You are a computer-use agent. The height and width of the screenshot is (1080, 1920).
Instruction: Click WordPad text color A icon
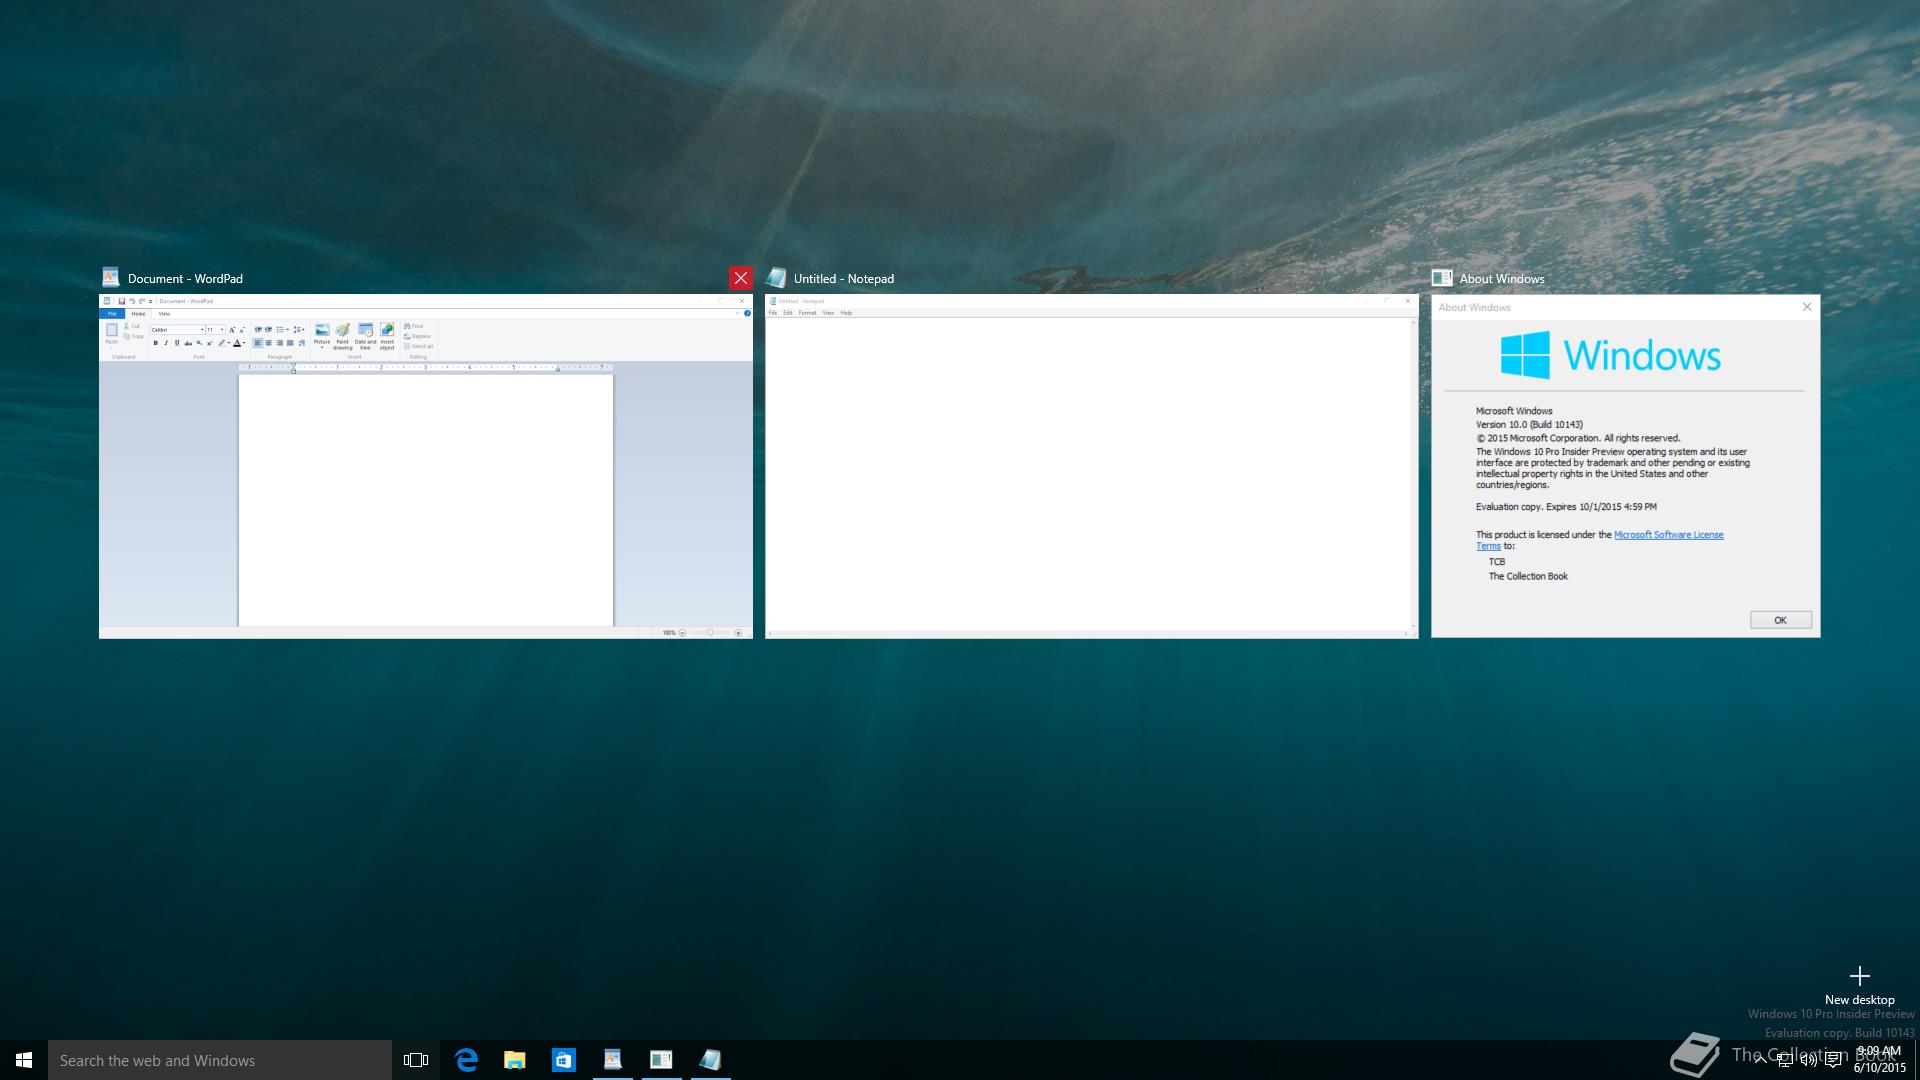[237, 343]
